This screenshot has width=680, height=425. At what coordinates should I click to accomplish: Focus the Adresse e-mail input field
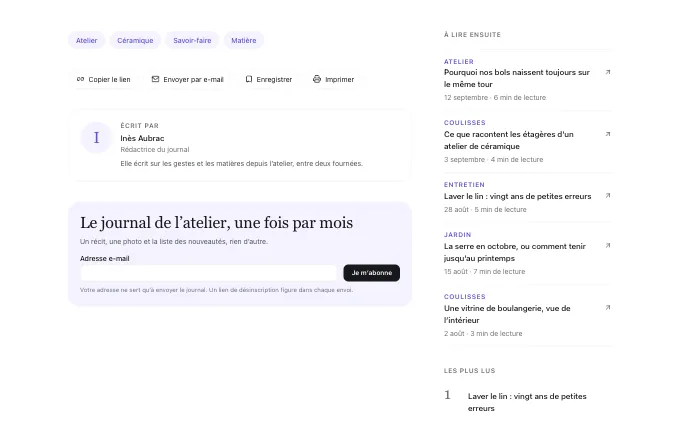pos(209,273)
